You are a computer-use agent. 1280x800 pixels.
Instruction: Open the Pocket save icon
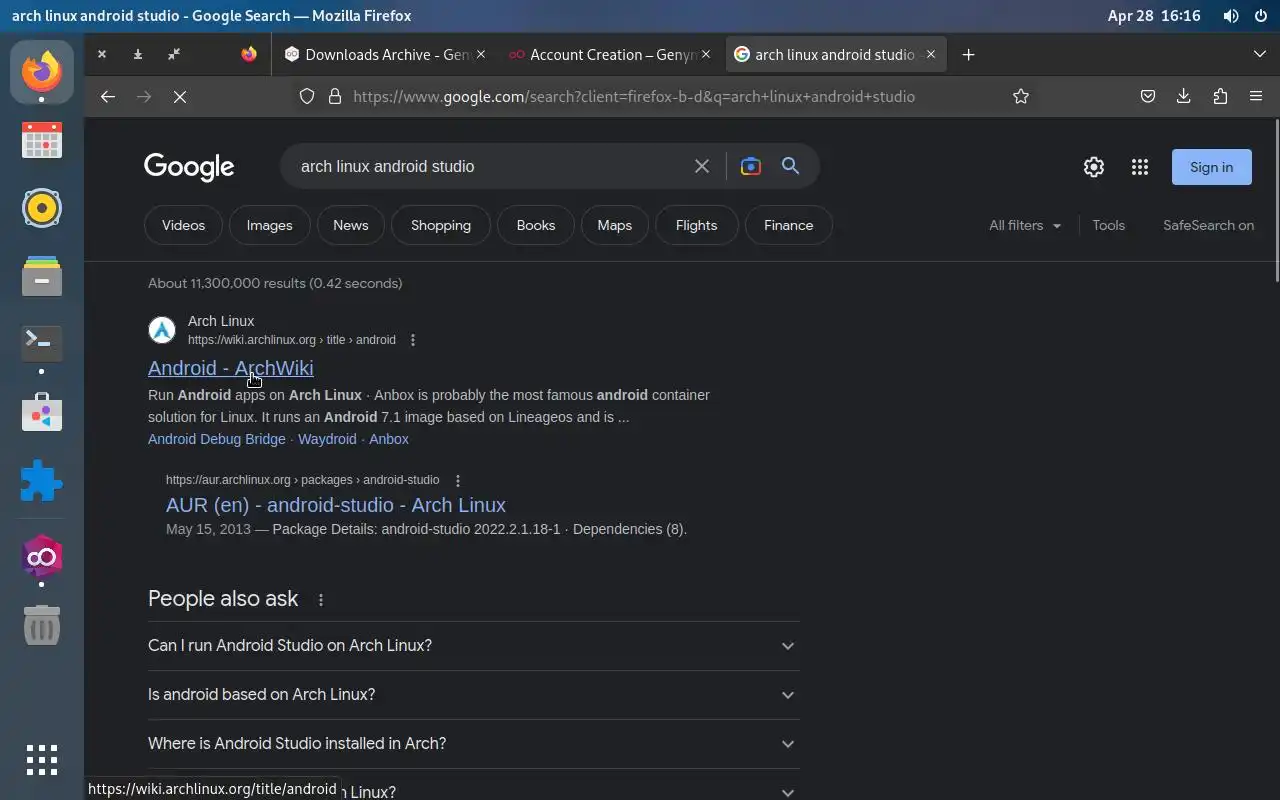click(x=1148, y=96)
